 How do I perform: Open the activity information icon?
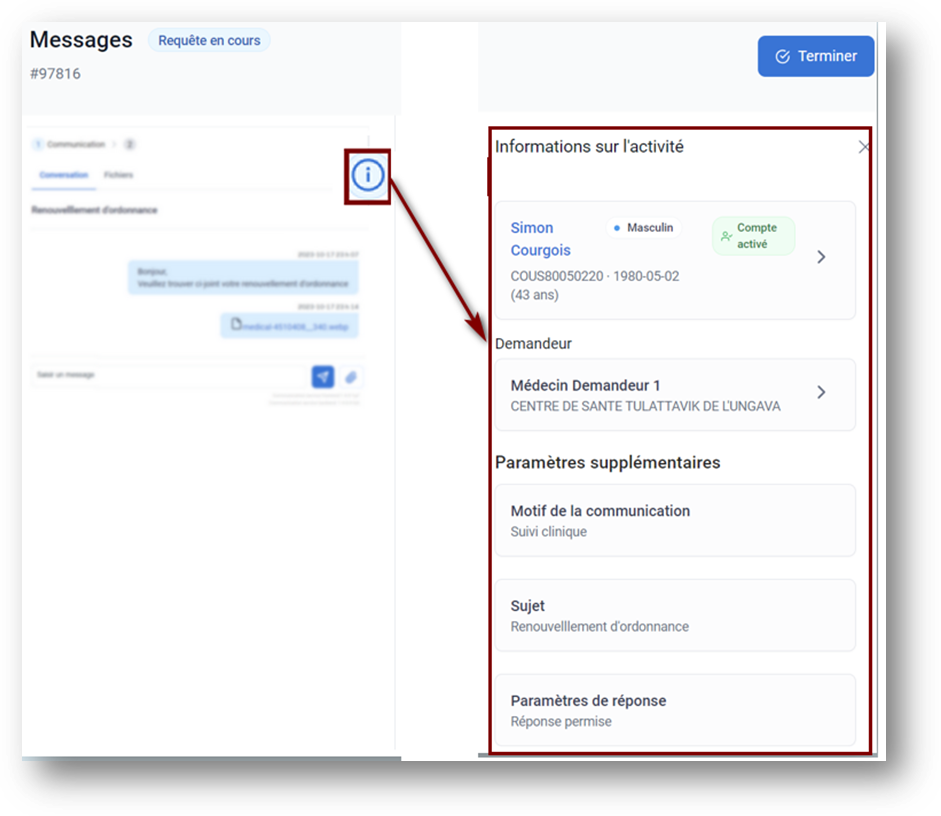pos(367,175)
